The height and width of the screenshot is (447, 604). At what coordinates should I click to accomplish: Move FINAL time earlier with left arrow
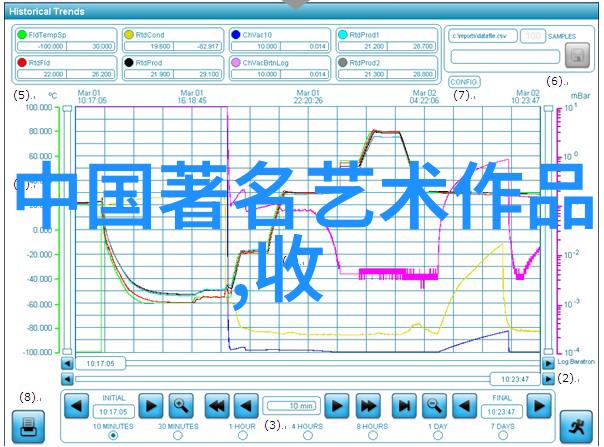click(x=464, y=406)
